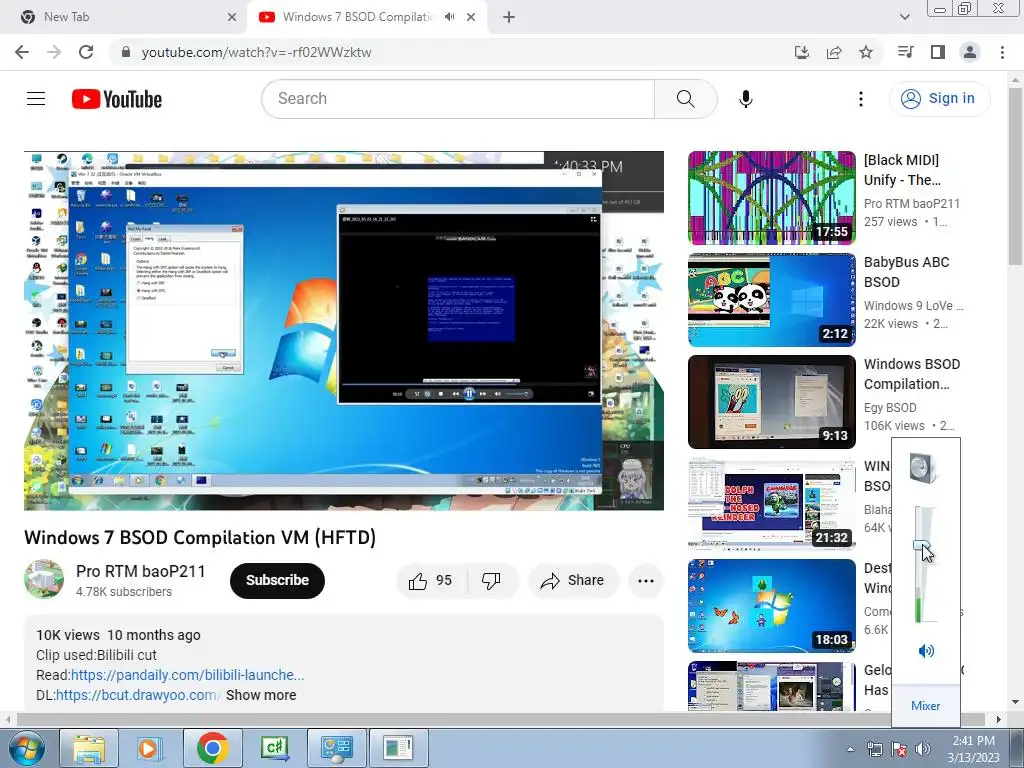Start voice search with the microphone
The height and width of the screenshot is (768, 1024).
click(x=746, y=99)
